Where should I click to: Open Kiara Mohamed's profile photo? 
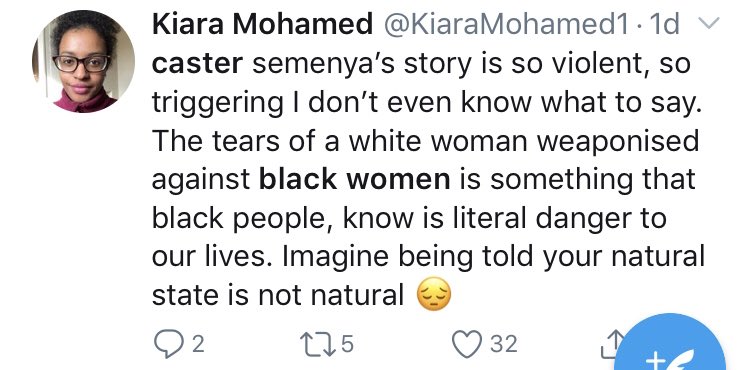(x=83, y=61)
